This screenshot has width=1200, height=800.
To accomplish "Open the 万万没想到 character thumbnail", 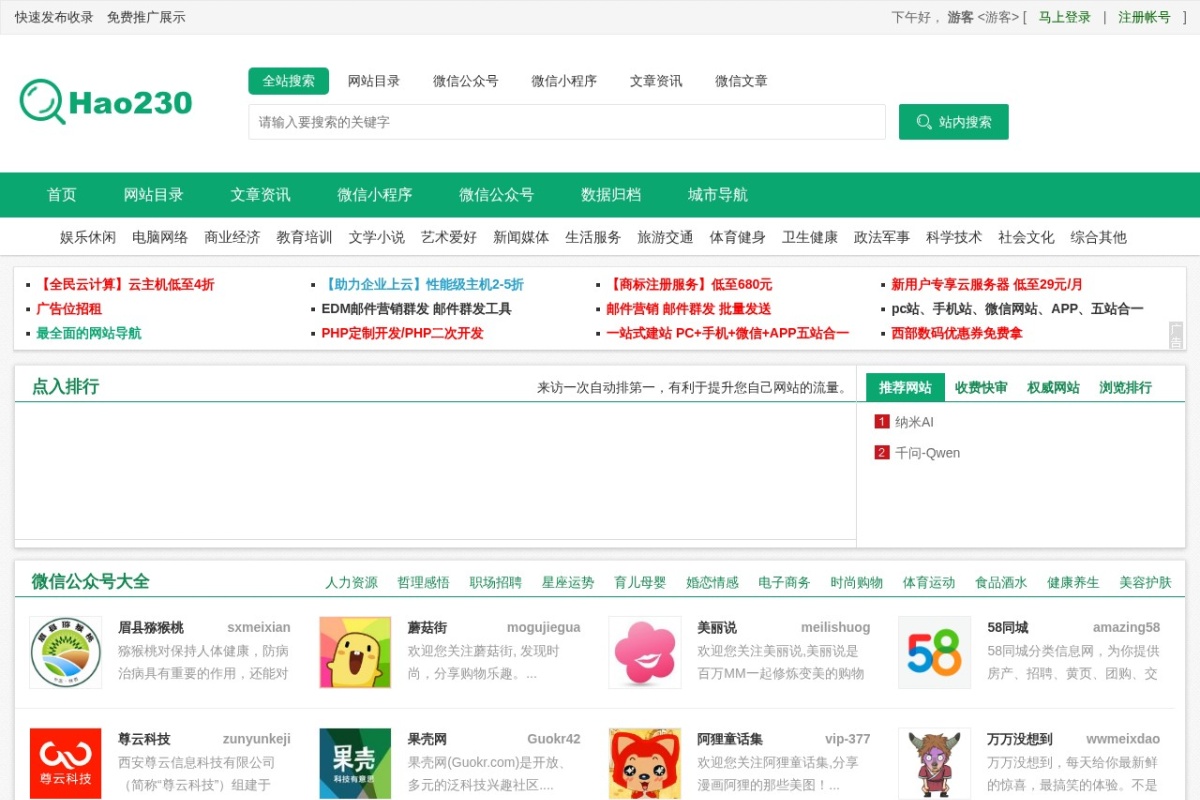I will pos(934,763).
